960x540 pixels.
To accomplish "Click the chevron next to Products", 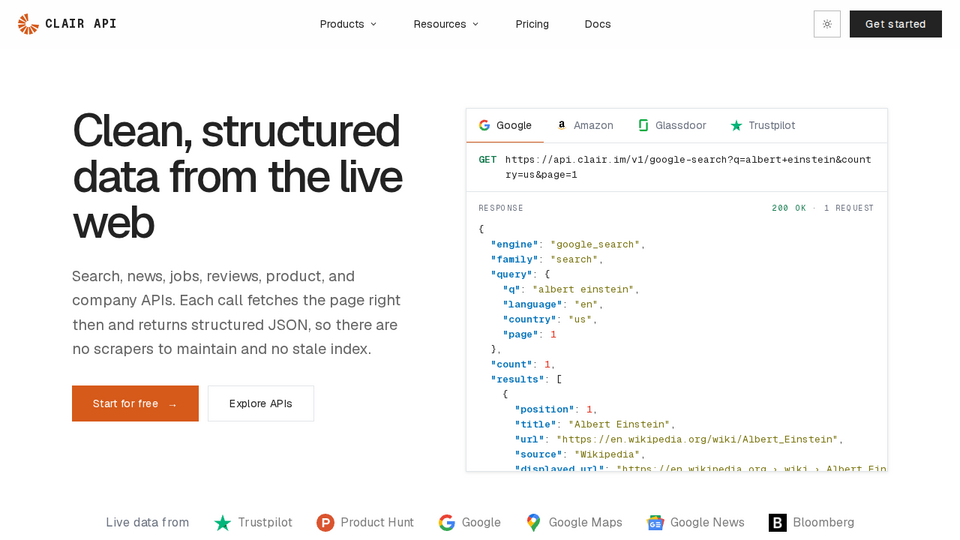I will coord(373,24).
